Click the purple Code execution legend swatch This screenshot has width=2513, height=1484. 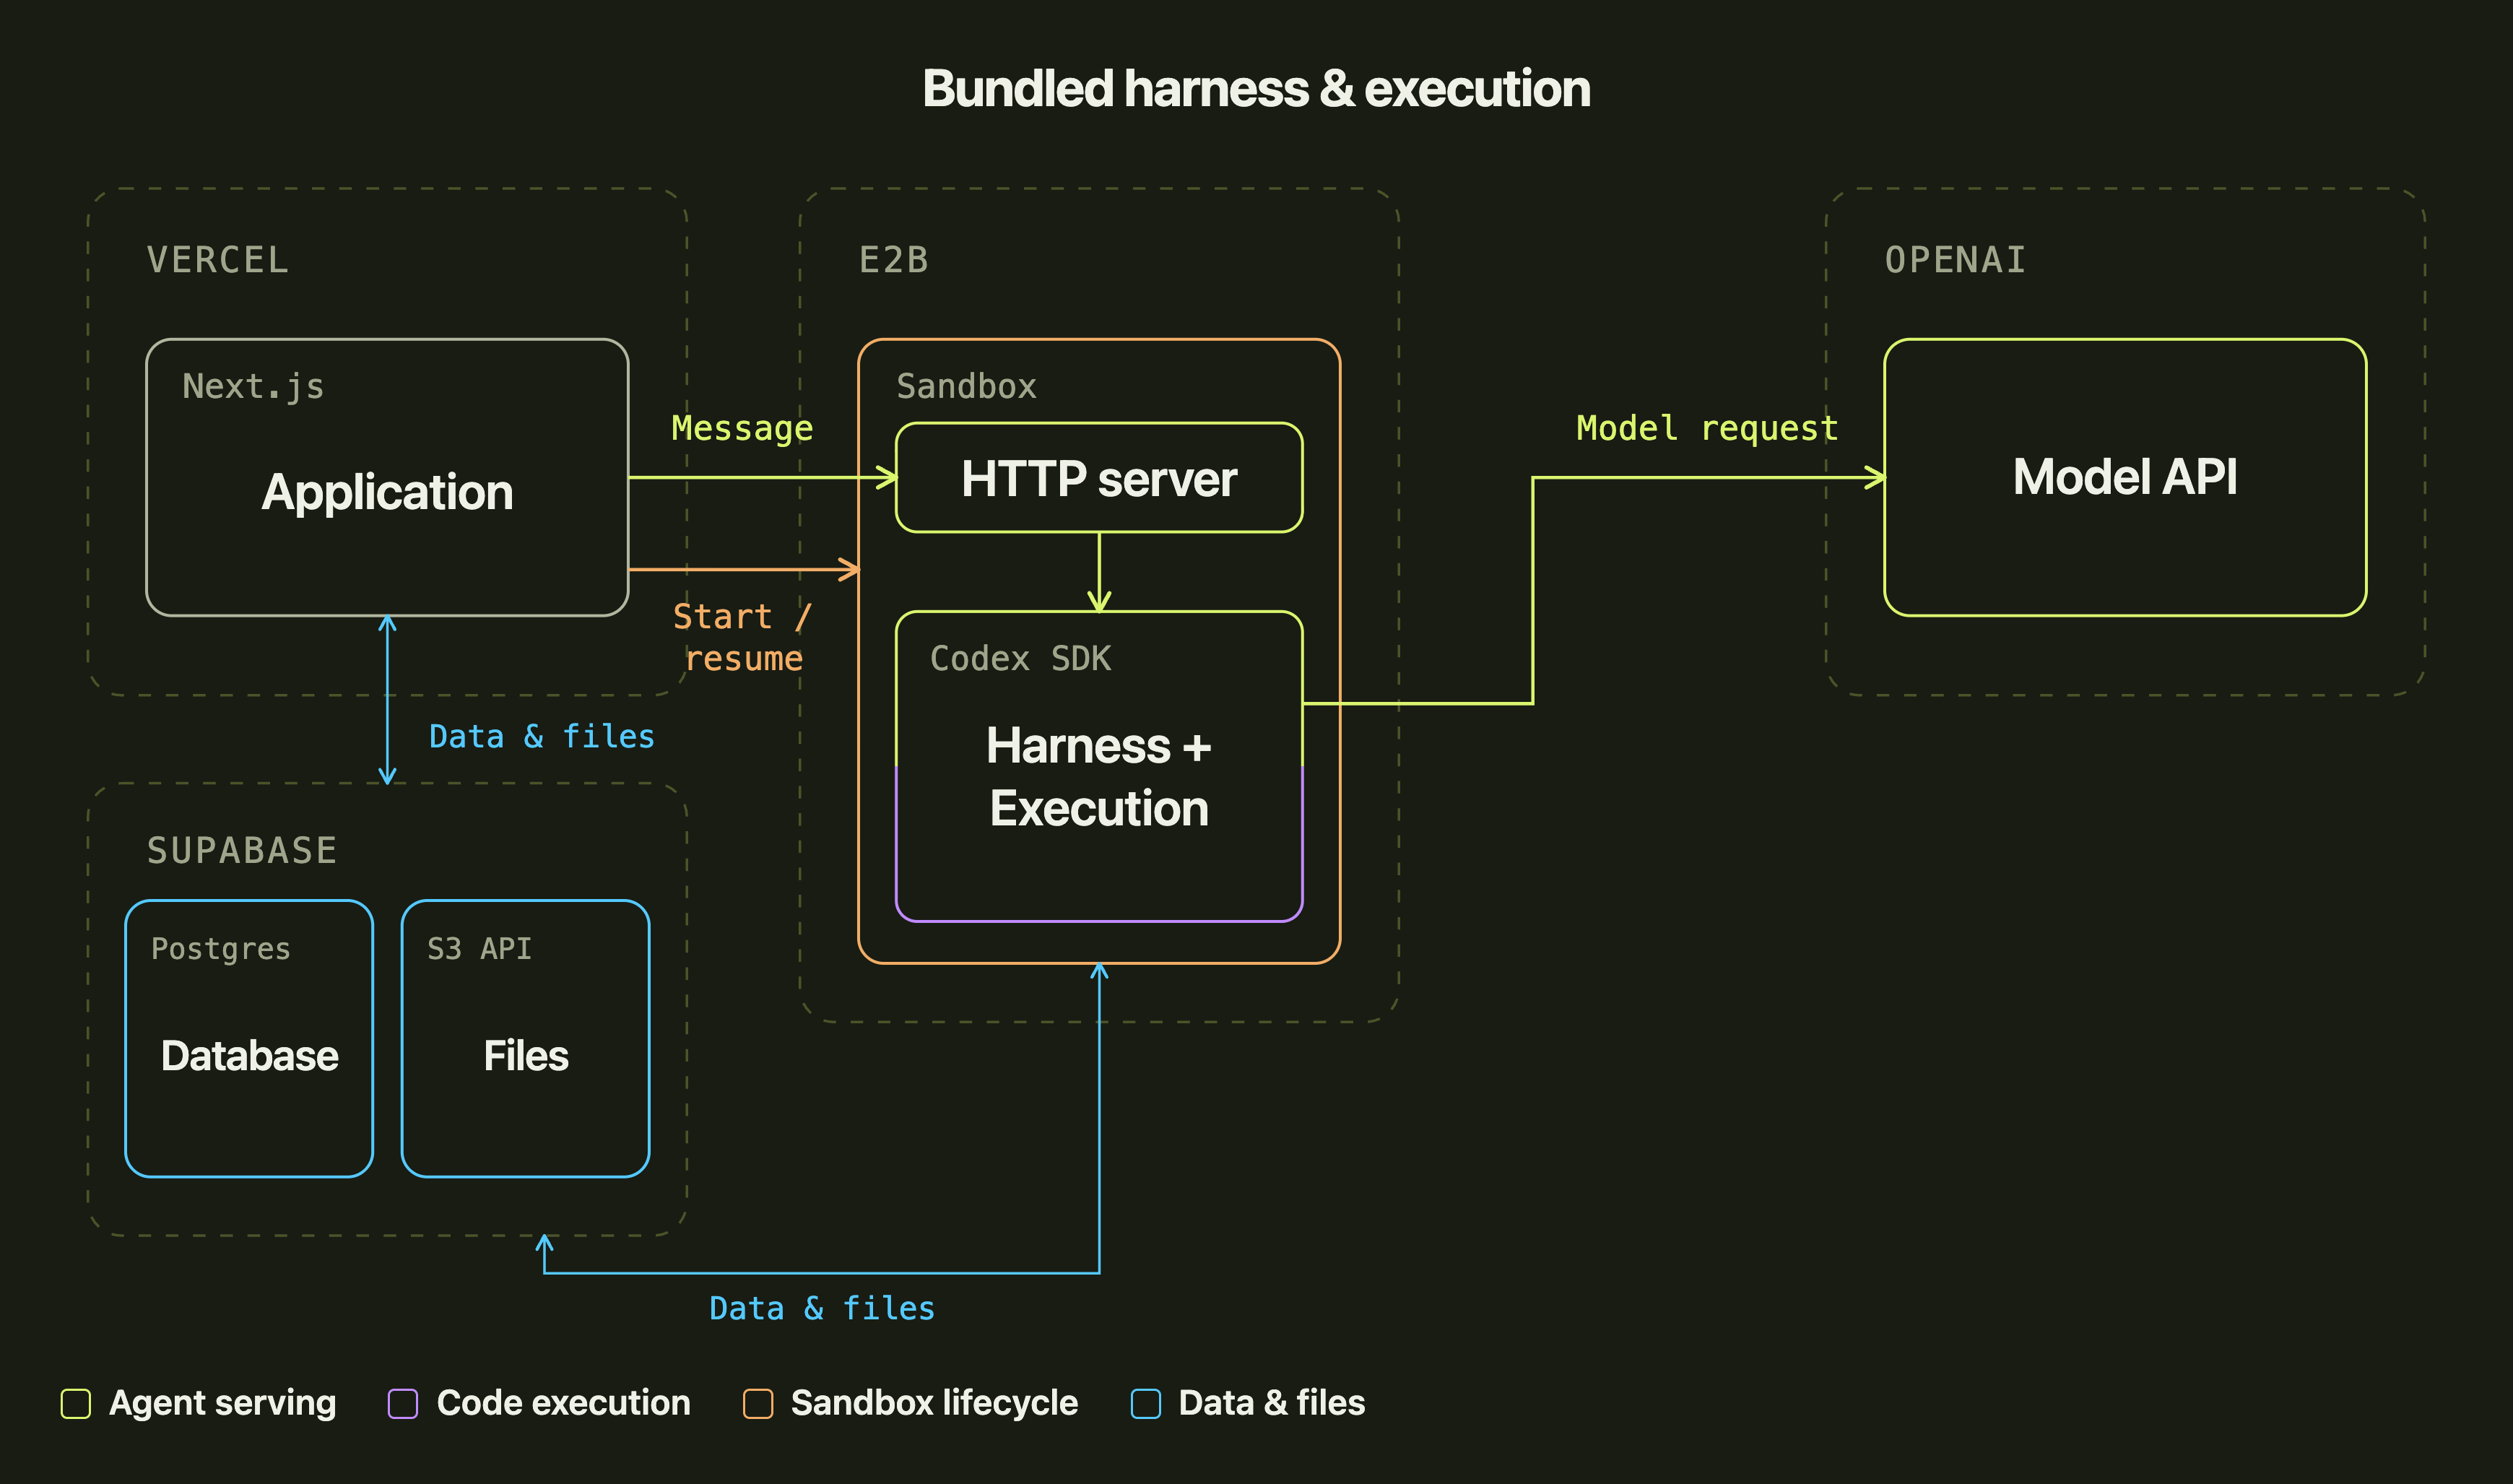[403, 1403]
